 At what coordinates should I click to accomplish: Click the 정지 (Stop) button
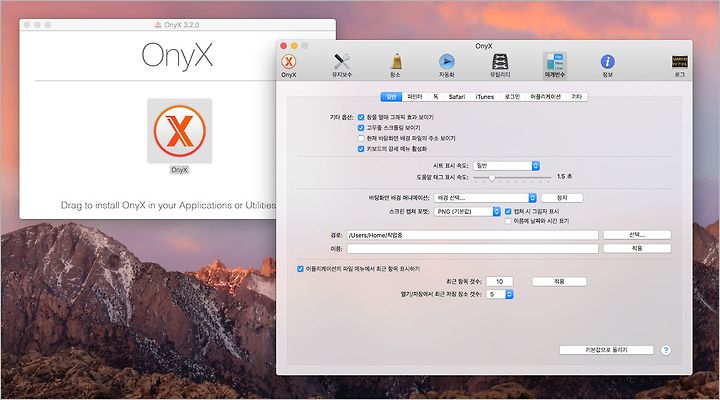(562, 198)
